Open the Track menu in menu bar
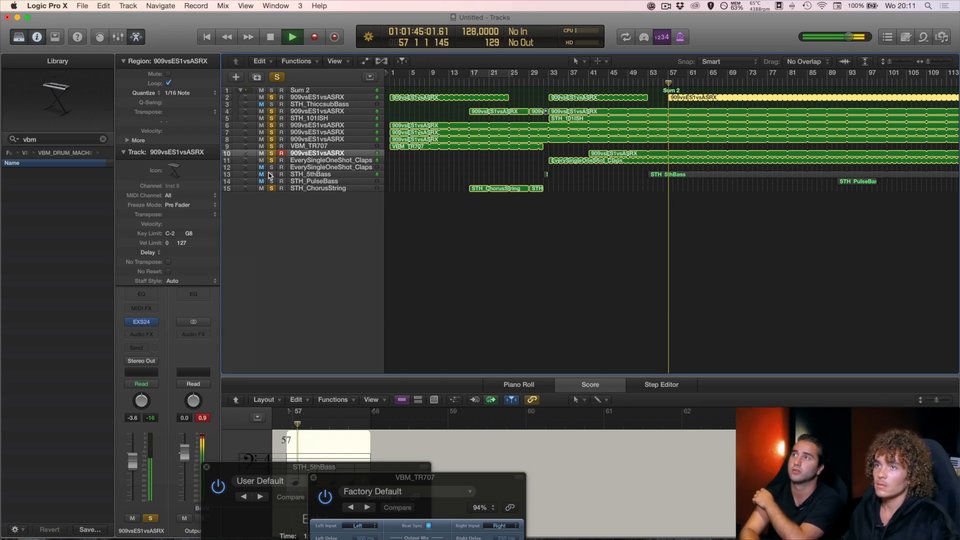 [x=128, y=6]
